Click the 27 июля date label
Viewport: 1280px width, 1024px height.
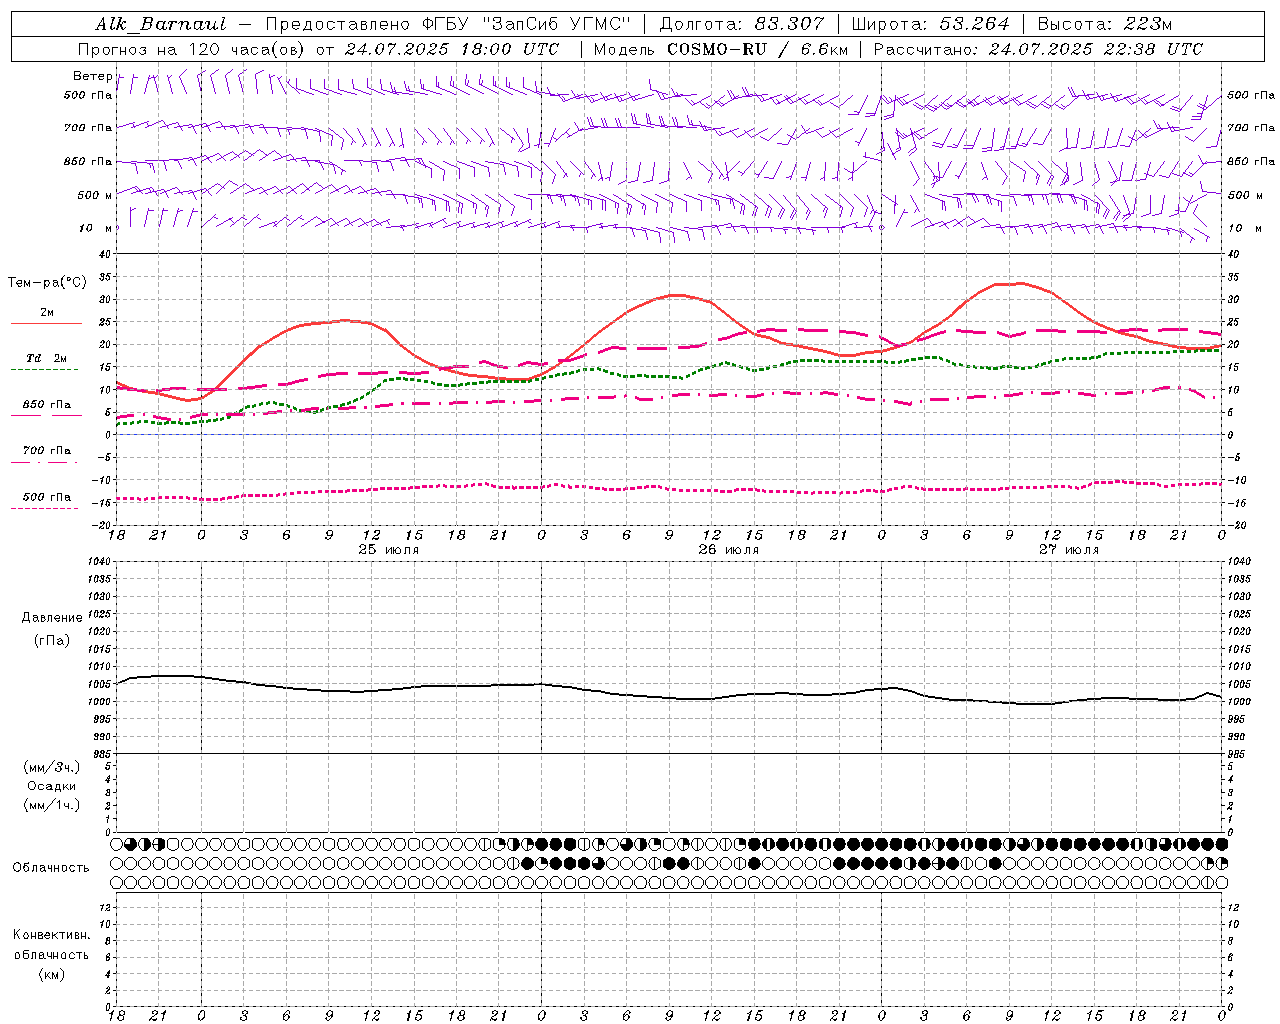point(1069,550)
